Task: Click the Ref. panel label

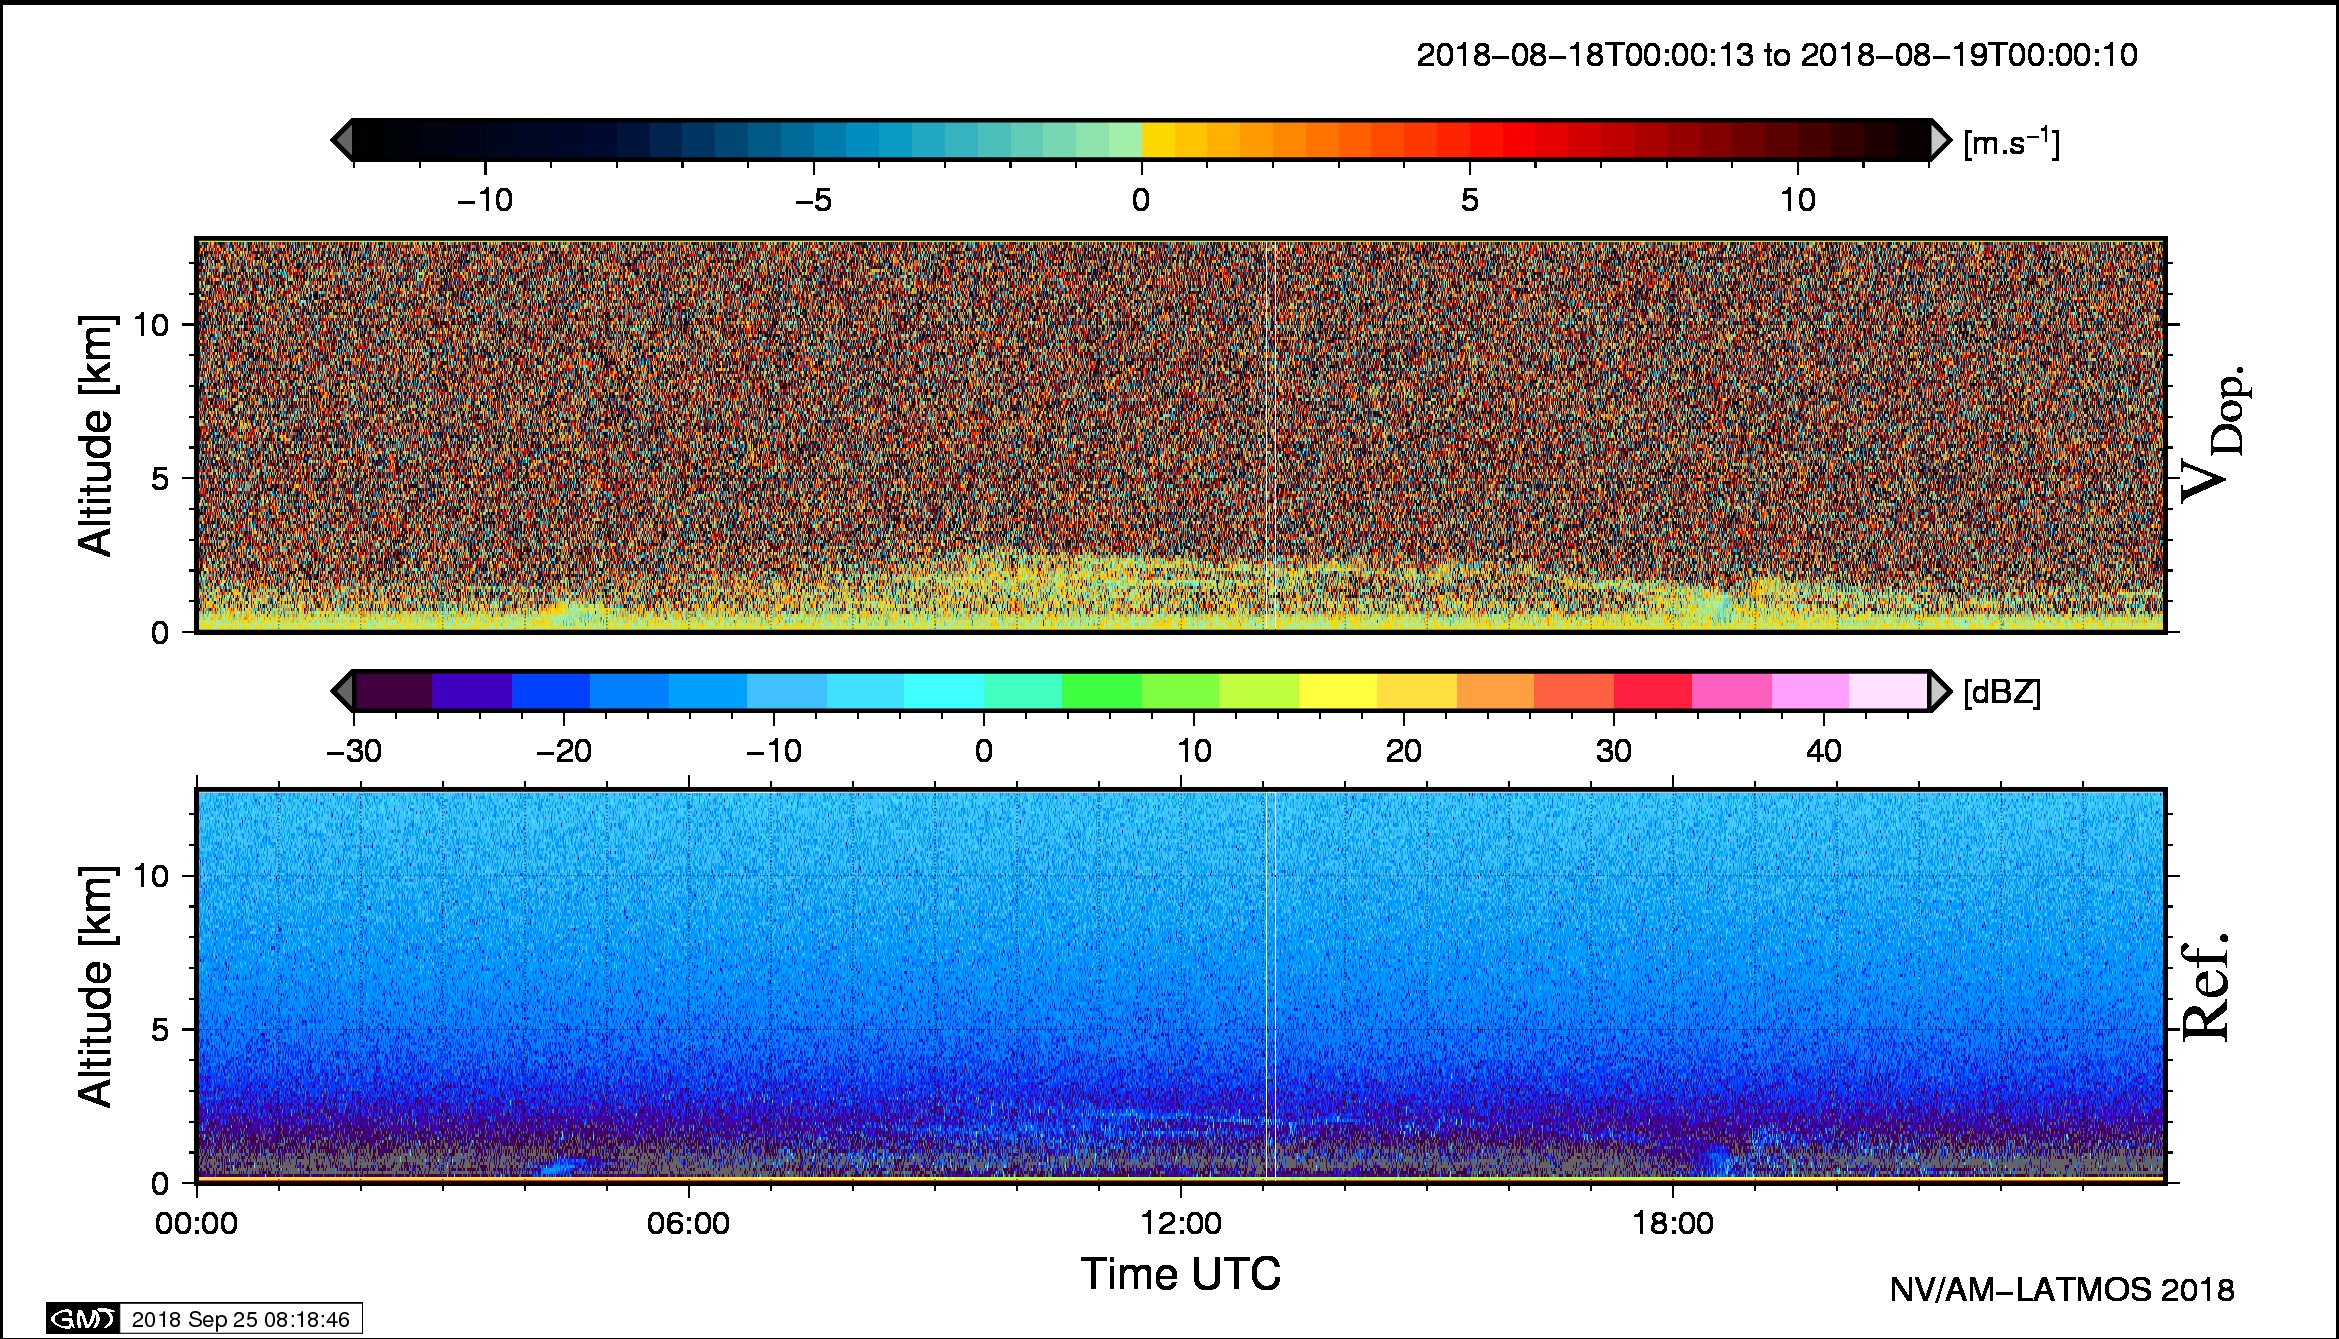Action: click(2205, 988)
